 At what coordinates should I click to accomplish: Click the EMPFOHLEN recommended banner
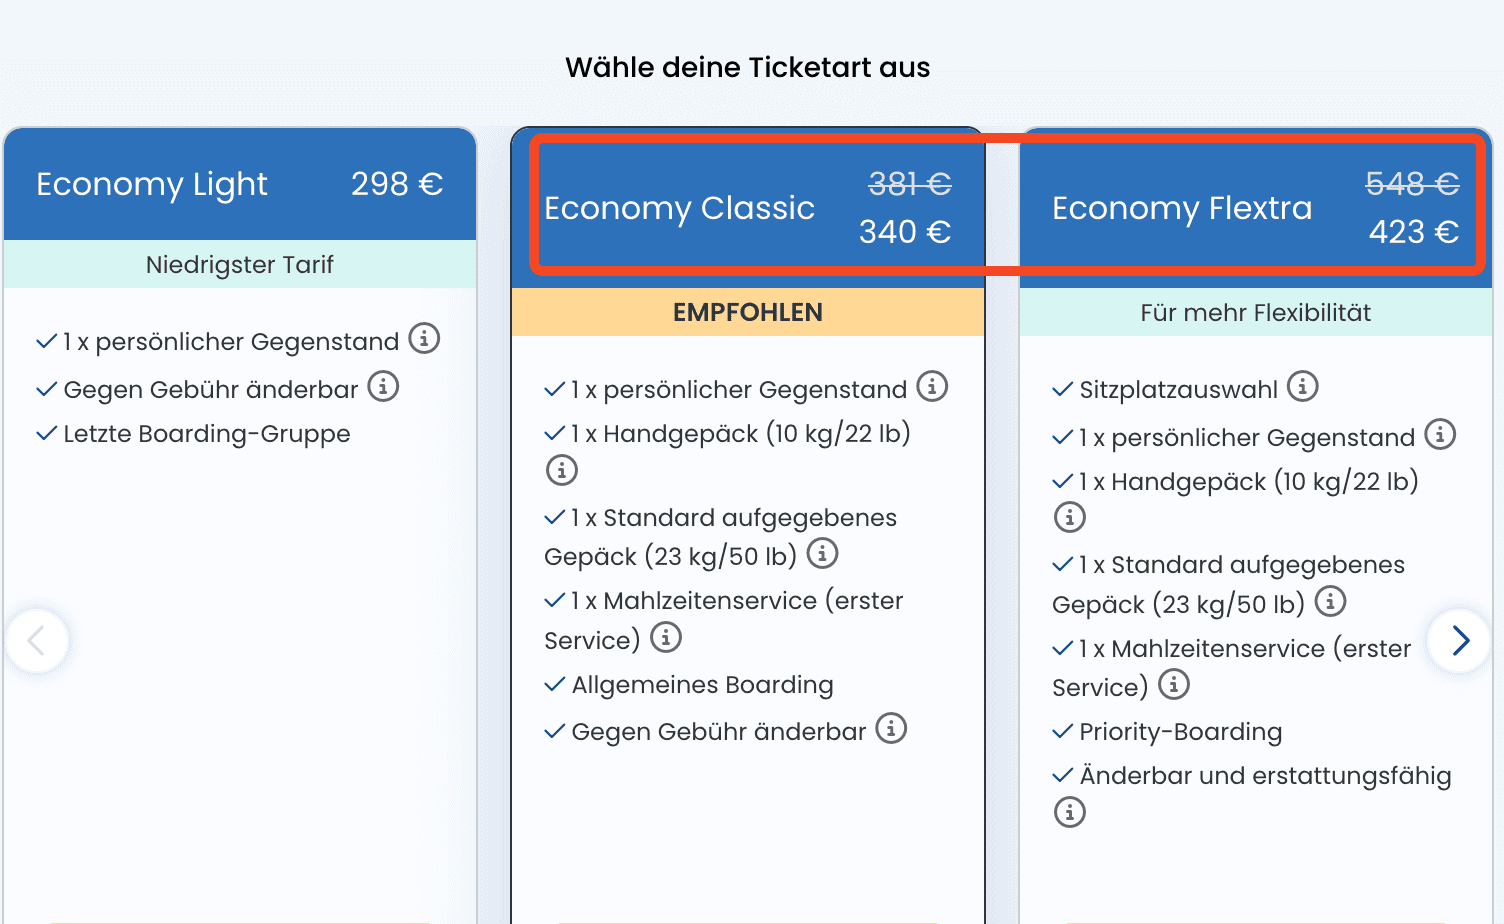click(748, 312)
